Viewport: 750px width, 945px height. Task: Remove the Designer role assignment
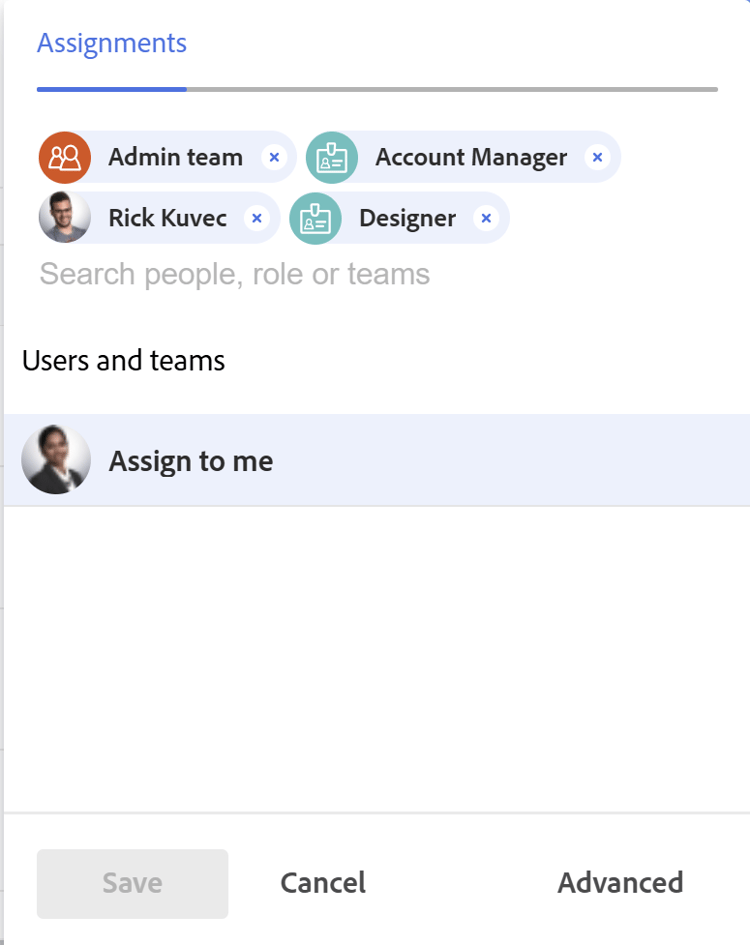(486, 218)
